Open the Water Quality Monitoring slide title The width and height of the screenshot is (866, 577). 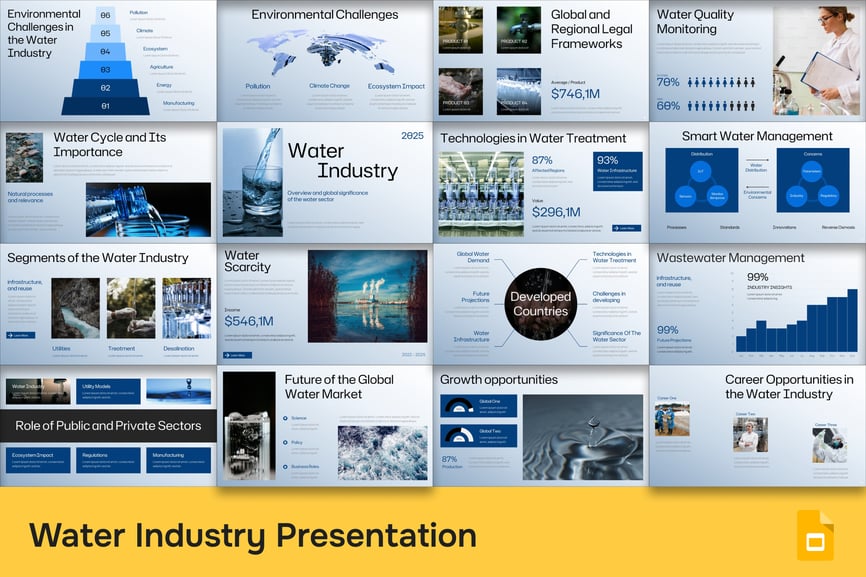pyautogui.click(x=694, y=22)
